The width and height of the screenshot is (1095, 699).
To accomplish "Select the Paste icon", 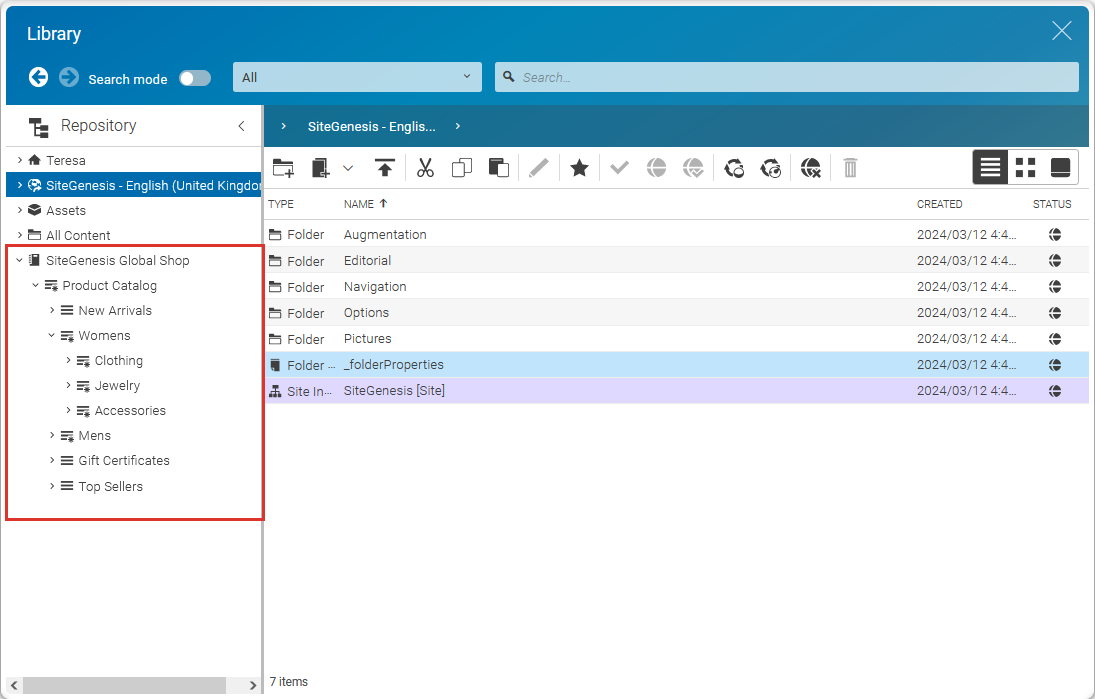I will click(498, 167).
